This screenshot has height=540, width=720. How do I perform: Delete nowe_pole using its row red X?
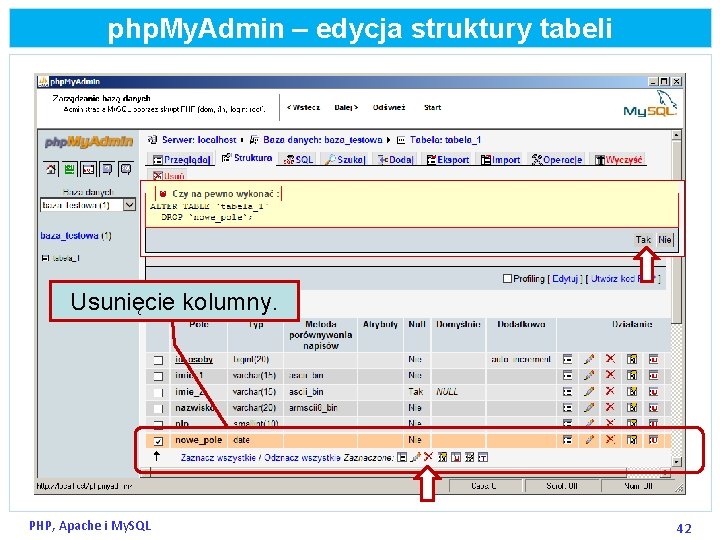point(610,439)
